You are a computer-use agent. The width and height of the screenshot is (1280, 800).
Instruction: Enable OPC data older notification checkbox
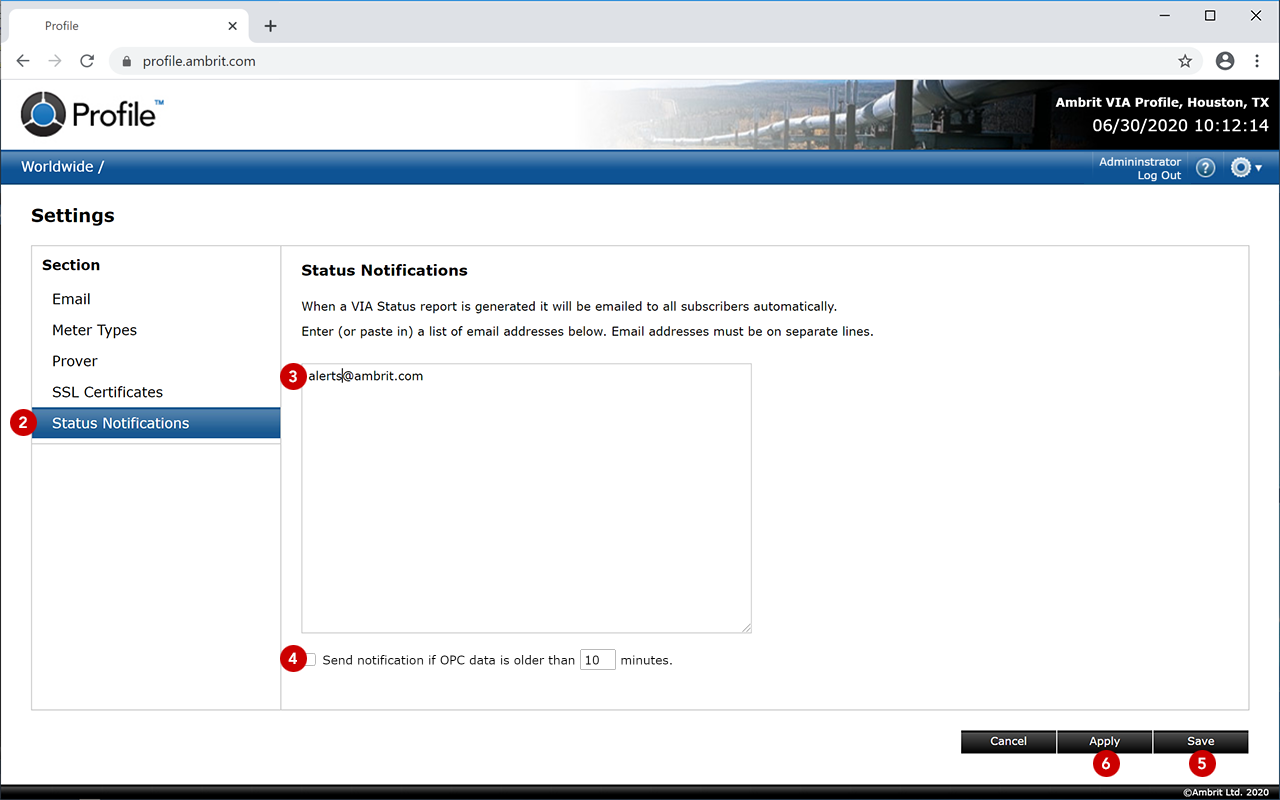311,660
